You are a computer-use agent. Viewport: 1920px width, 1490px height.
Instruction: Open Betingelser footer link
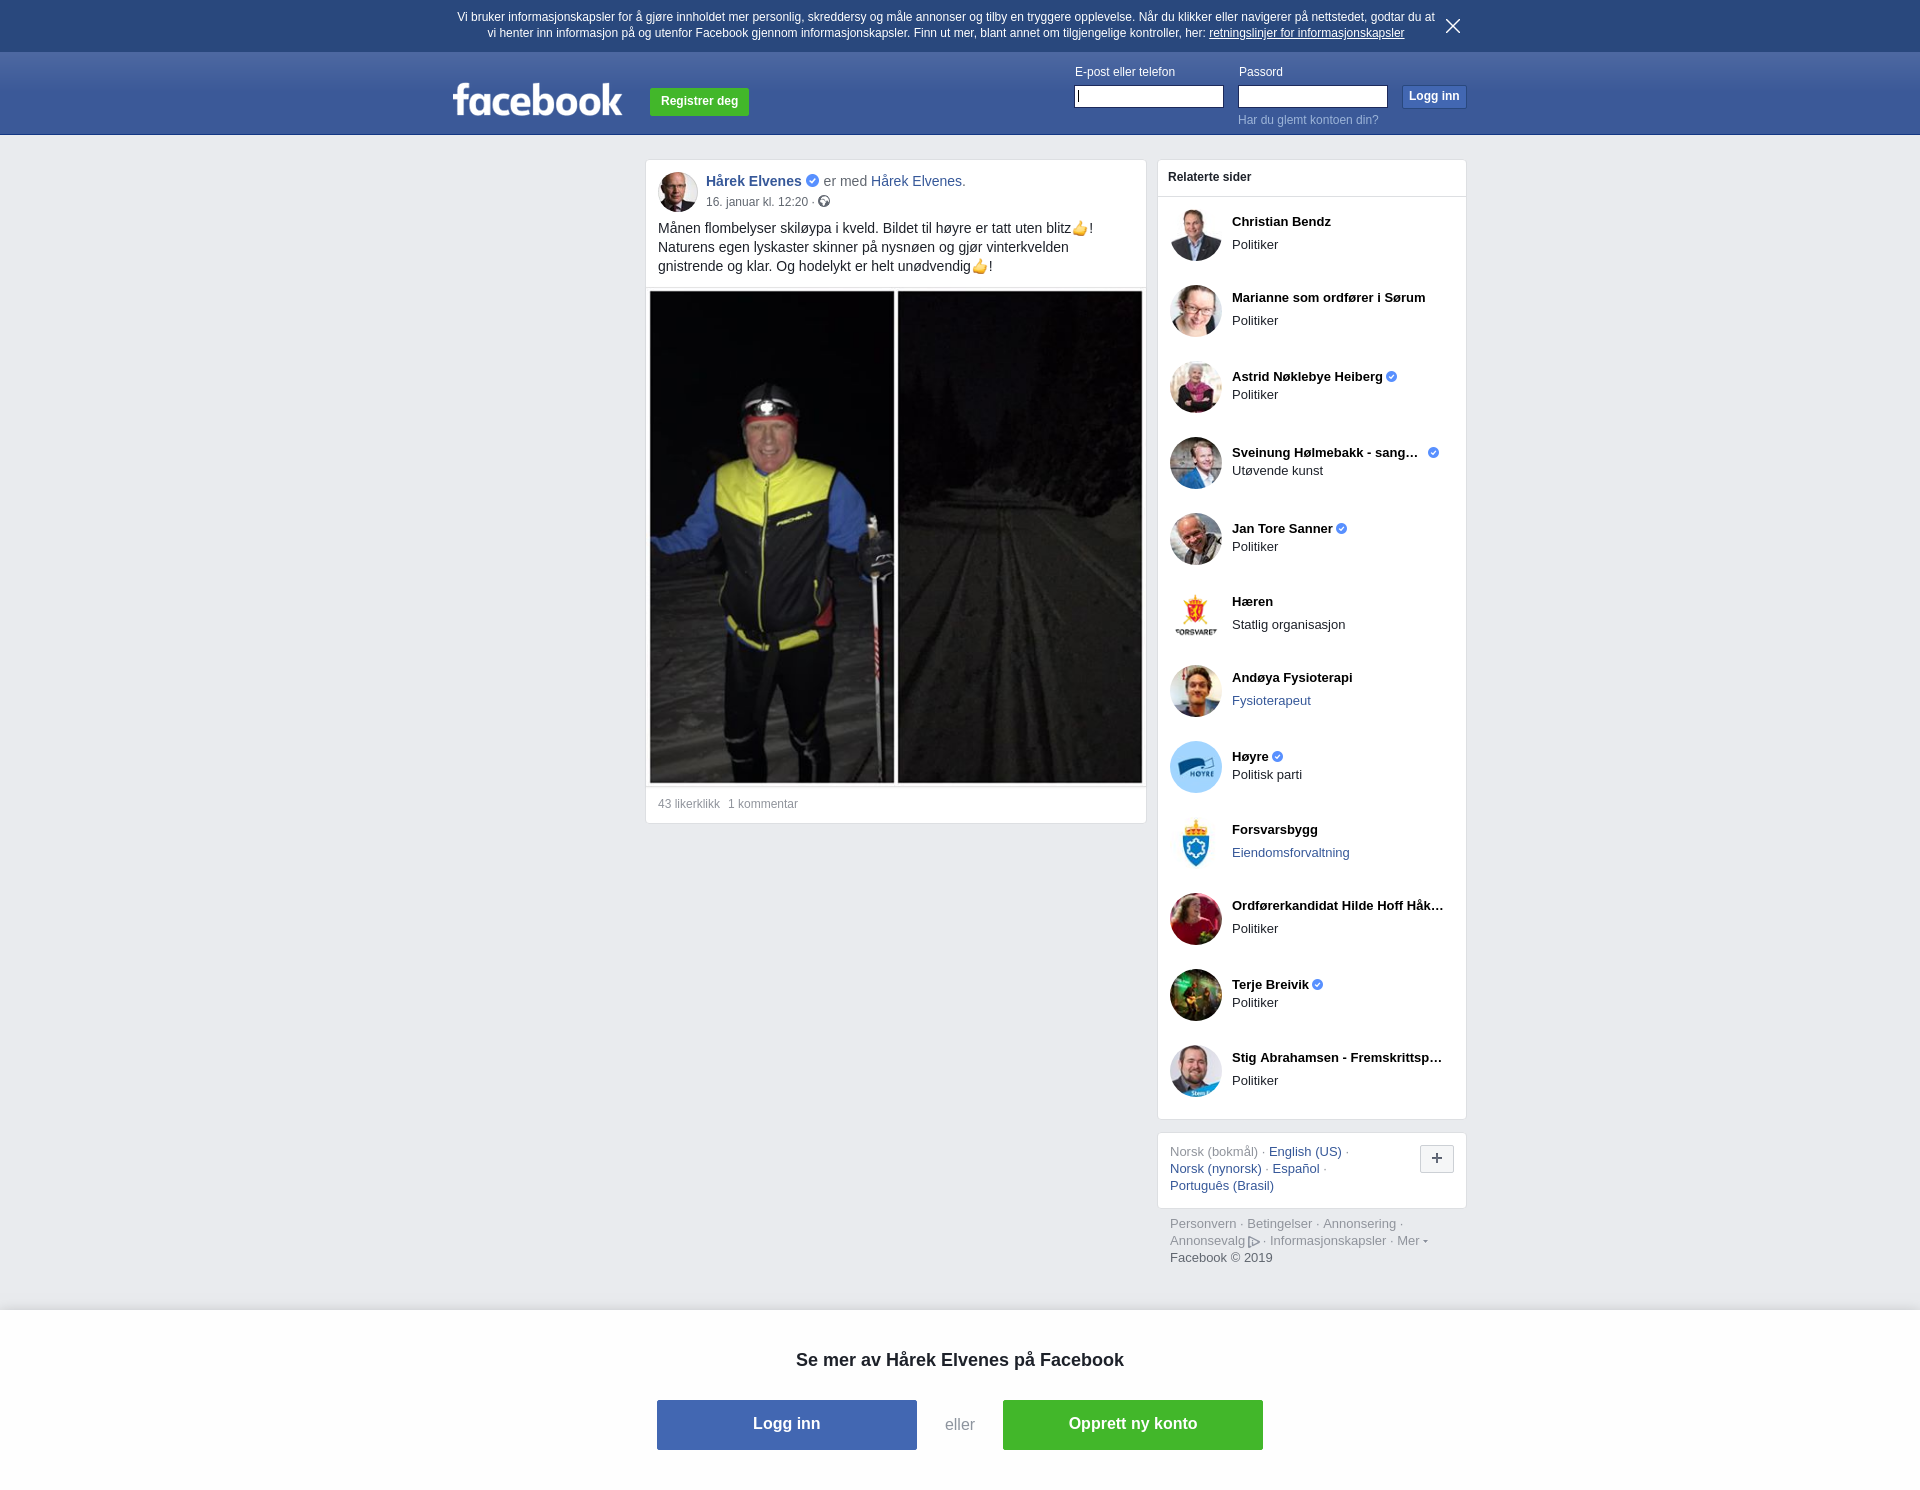(x=1279, y=1224)
